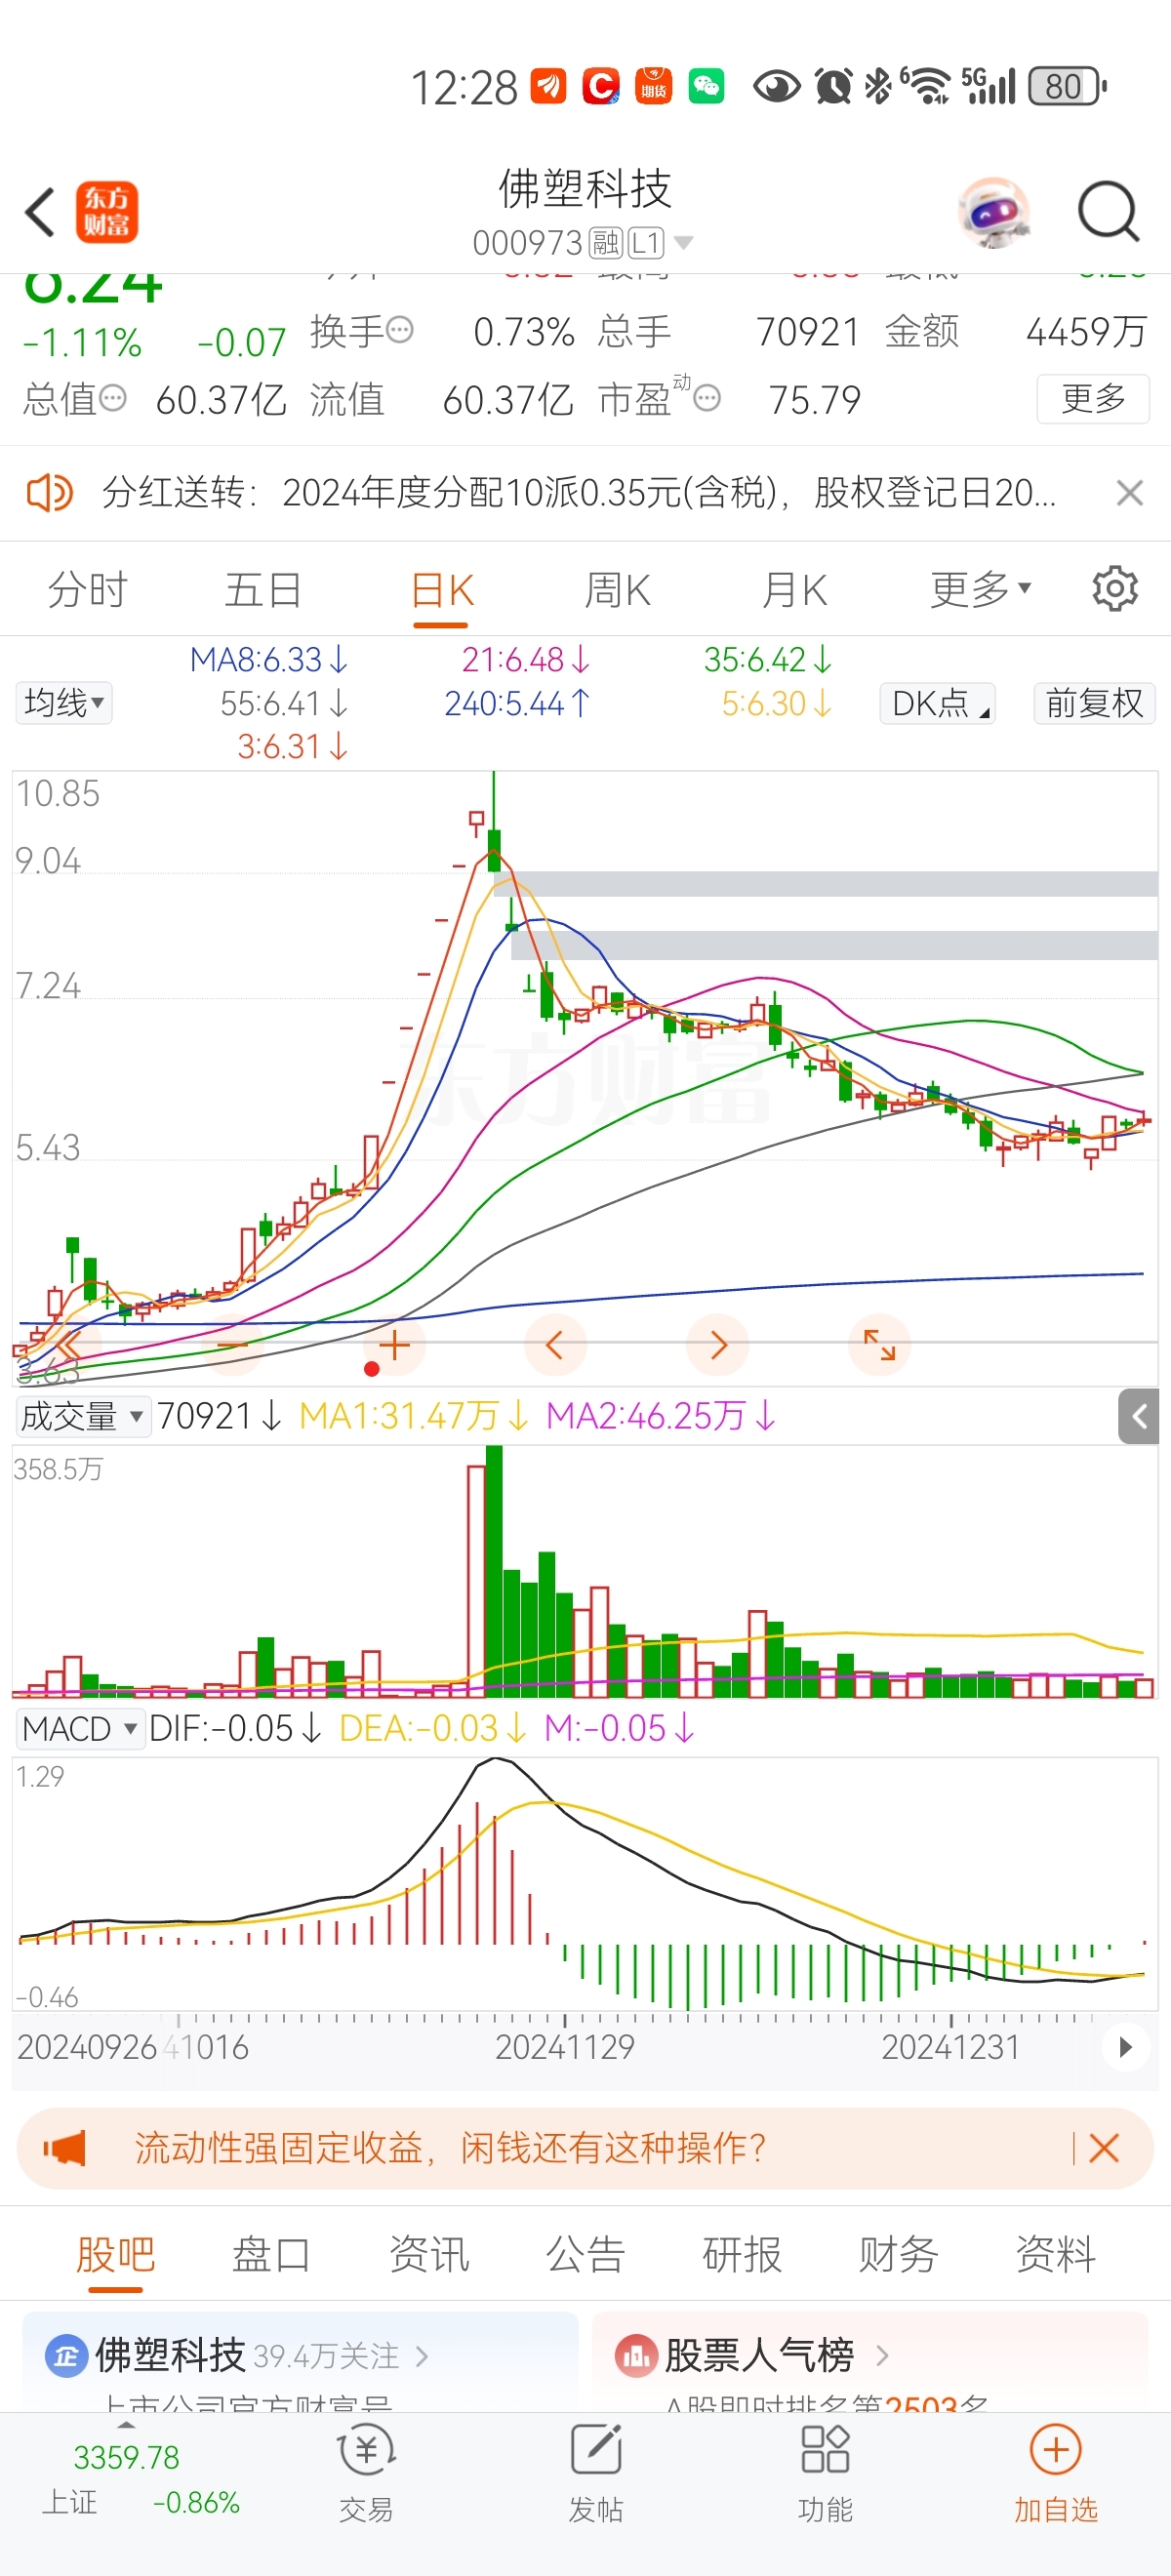Viewport: 1171px width, 2576px height.
Task: Switch to 分时 chart tab
Action: click(x=88, y=590)
